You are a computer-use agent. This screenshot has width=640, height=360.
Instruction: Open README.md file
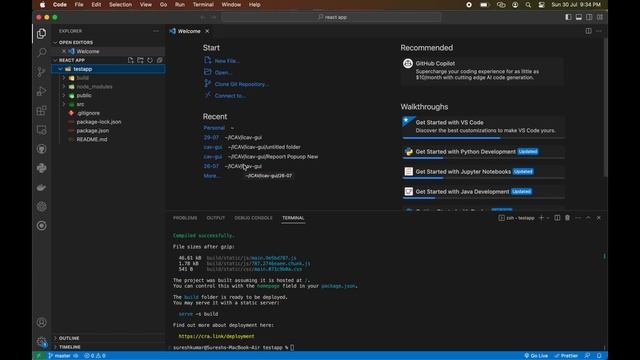click(x=92, y=139)
